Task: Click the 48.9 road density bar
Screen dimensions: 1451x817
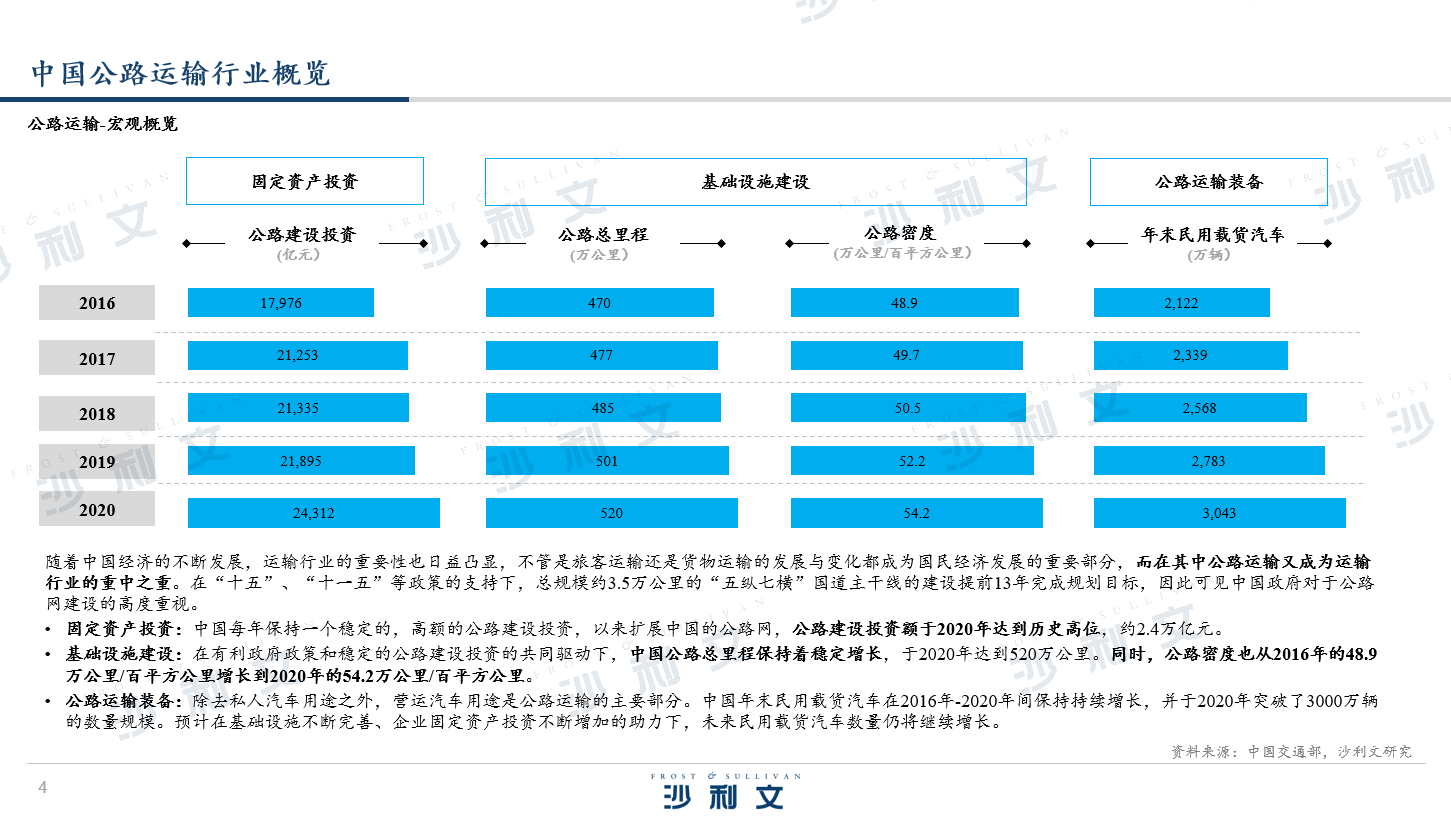Action: tap(905, 303)
